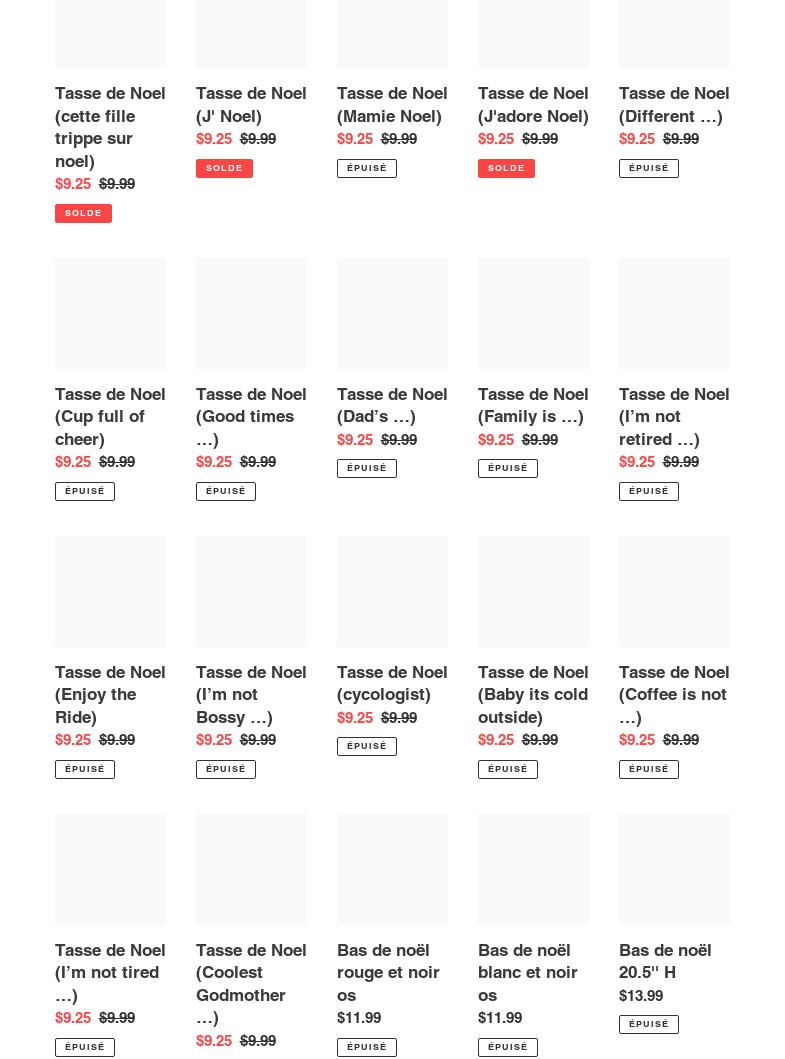
Task: Select the Bas de noël rouge et noir os thumbnail
Action: [392, 869]
